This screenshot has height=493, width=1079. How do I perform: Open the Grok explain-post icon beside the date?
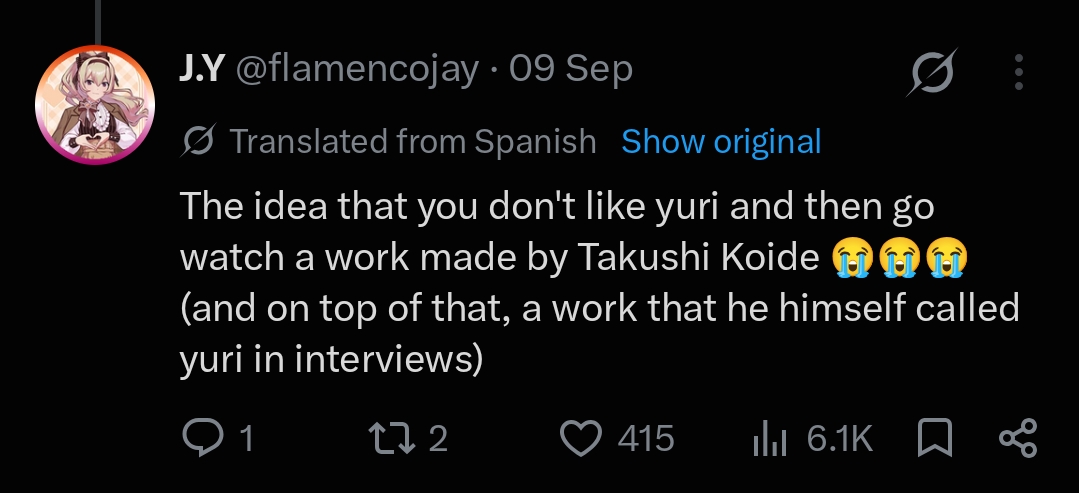(932, 72)
